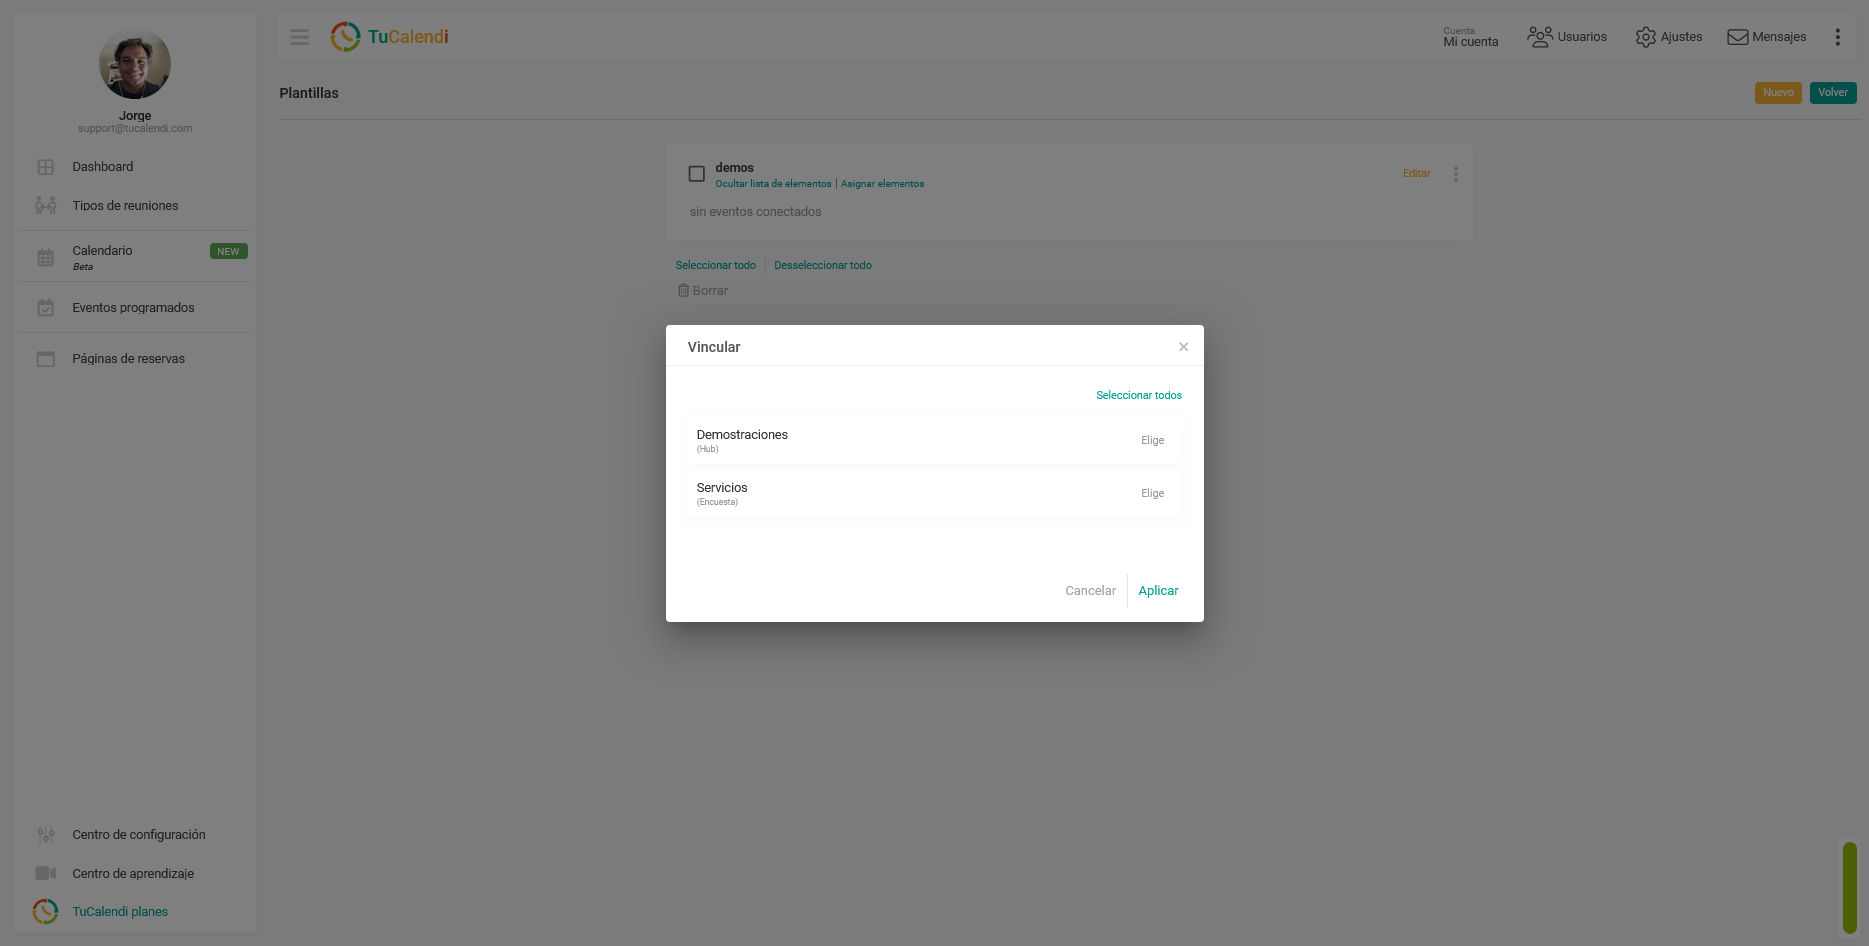Open Eventos programados section

(x=133, y=308)
